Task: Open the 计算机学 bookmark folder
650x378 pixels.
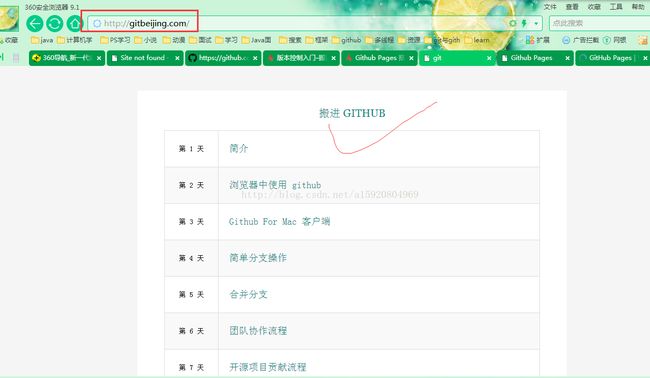Action: click(x=75, y=40)
